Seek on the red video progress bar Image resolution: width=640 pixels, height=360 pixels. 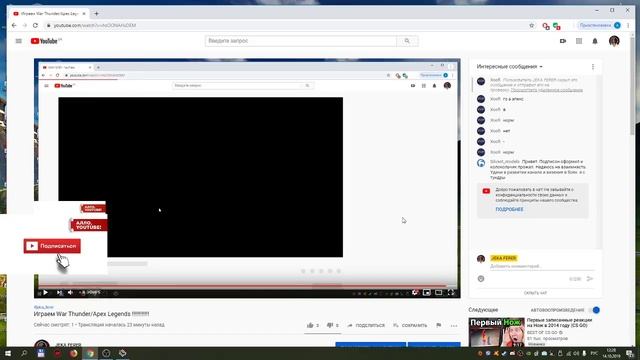point(247,286)
